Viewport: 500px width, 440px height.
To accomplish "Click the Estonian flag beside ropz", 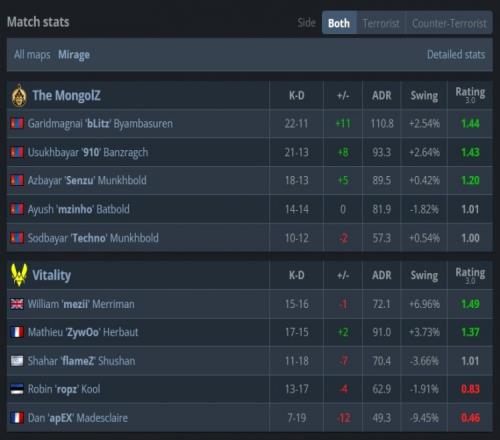I will click(x=17, y=389).
